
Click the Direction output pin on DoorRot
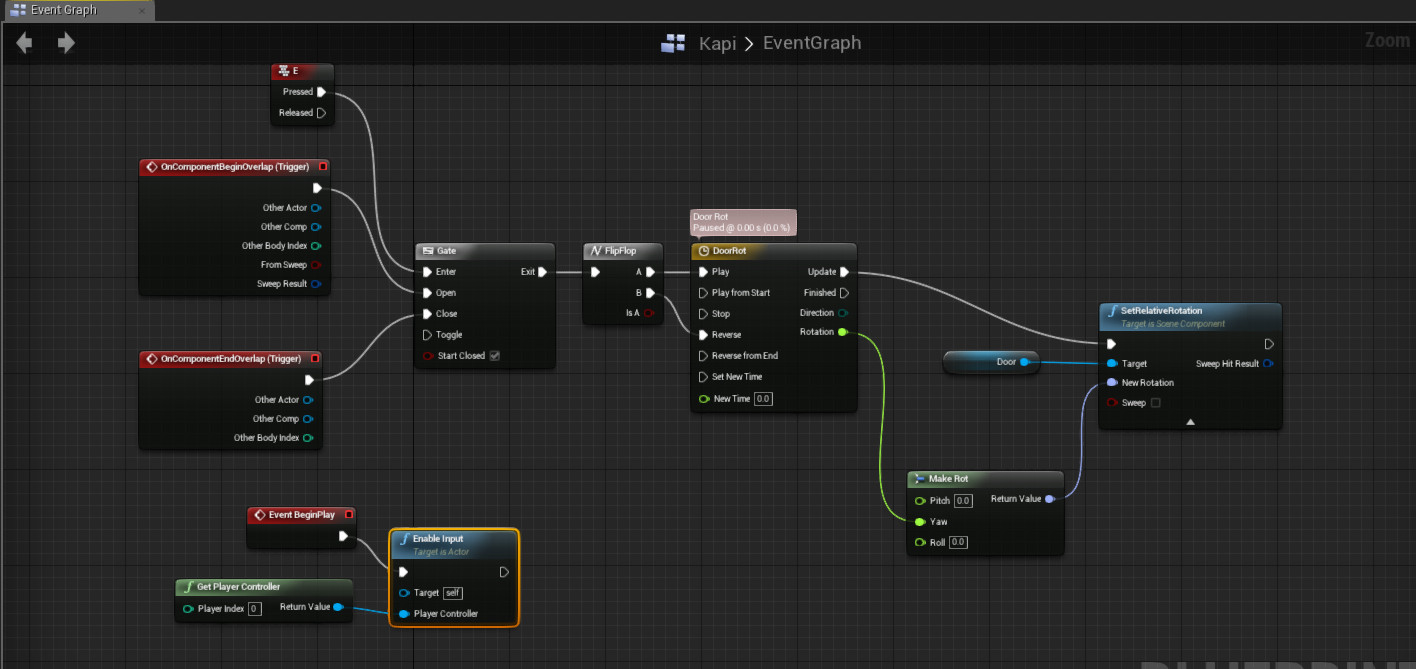(843, 313)
